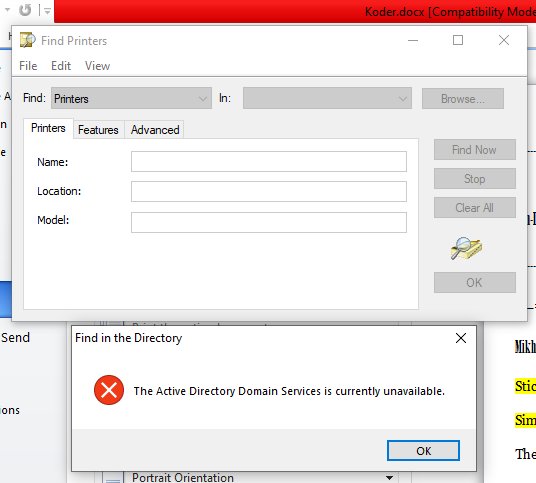
Task: Close the Find Printers window
Action: (x=504, y=40)
